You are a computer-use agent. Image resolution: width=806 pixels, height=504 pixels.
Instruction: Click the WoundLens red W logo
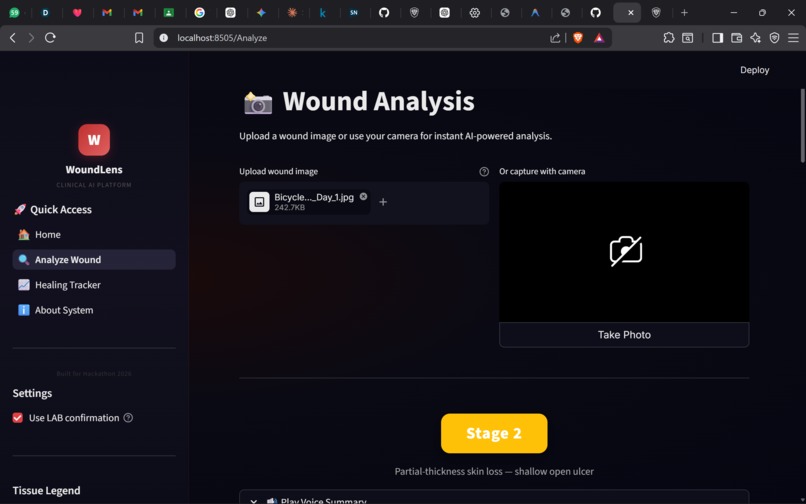94,139
